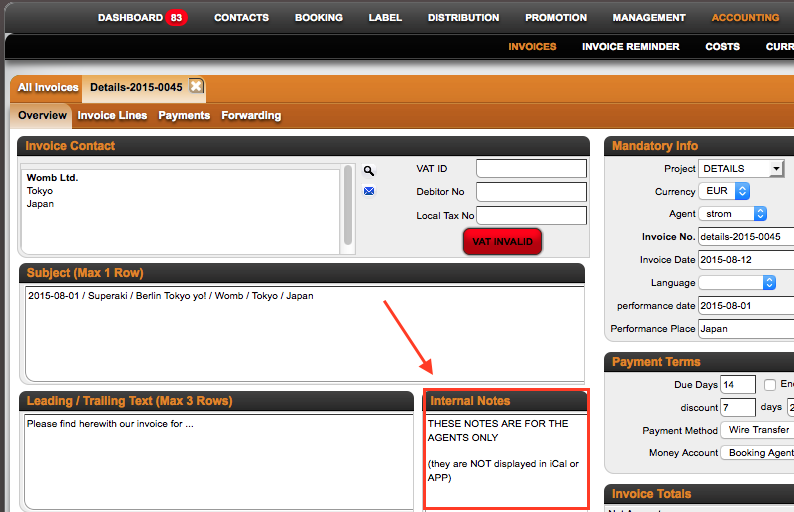Click the Internal Notes text area
This screenshot has height=512, width=794.
(x=506, y=460)
